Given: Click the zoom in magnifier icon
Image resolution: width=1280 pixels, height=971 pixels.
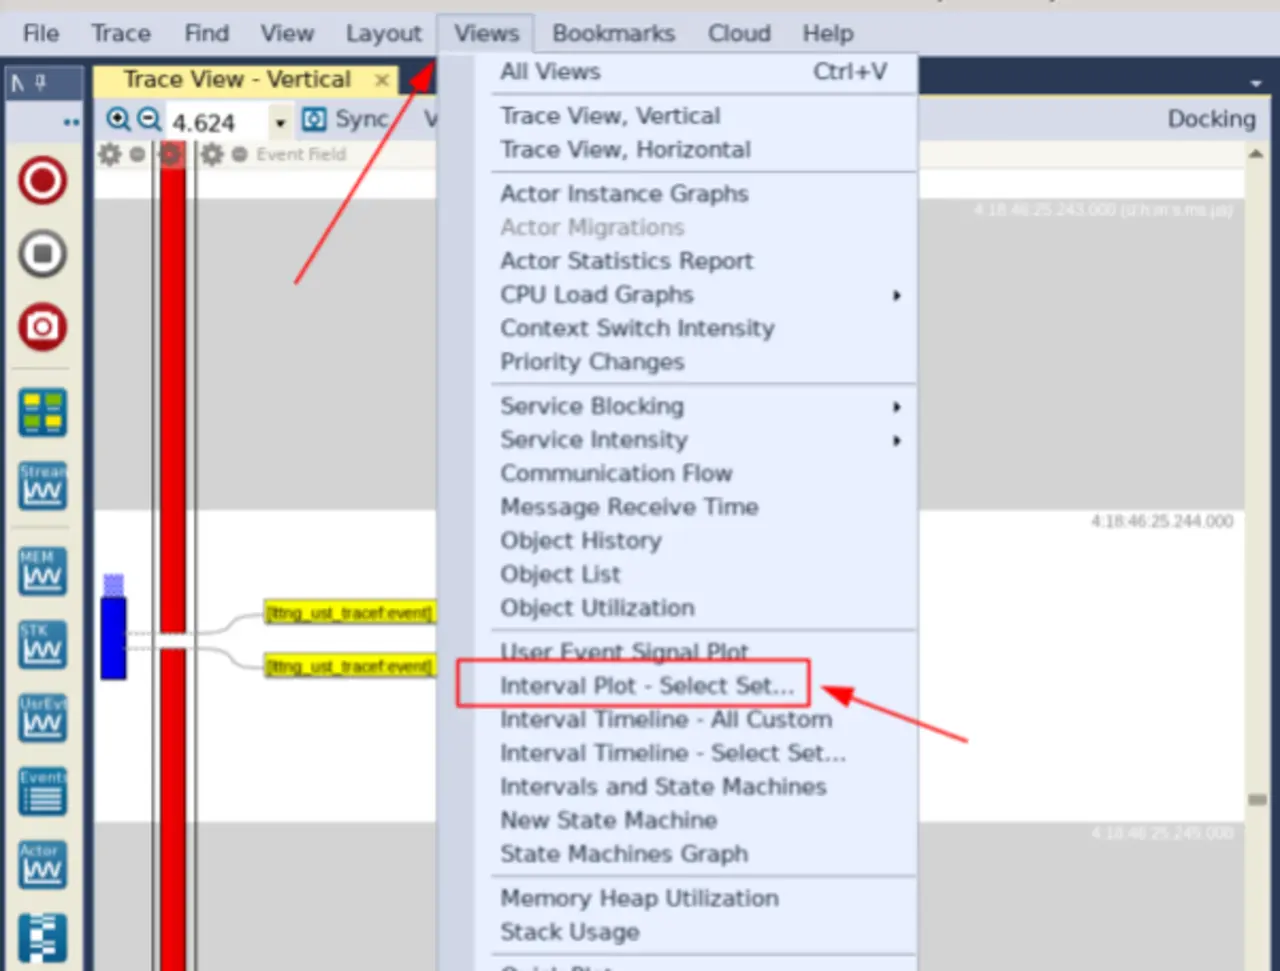Looking at the screenshot, I should point(118,120).
